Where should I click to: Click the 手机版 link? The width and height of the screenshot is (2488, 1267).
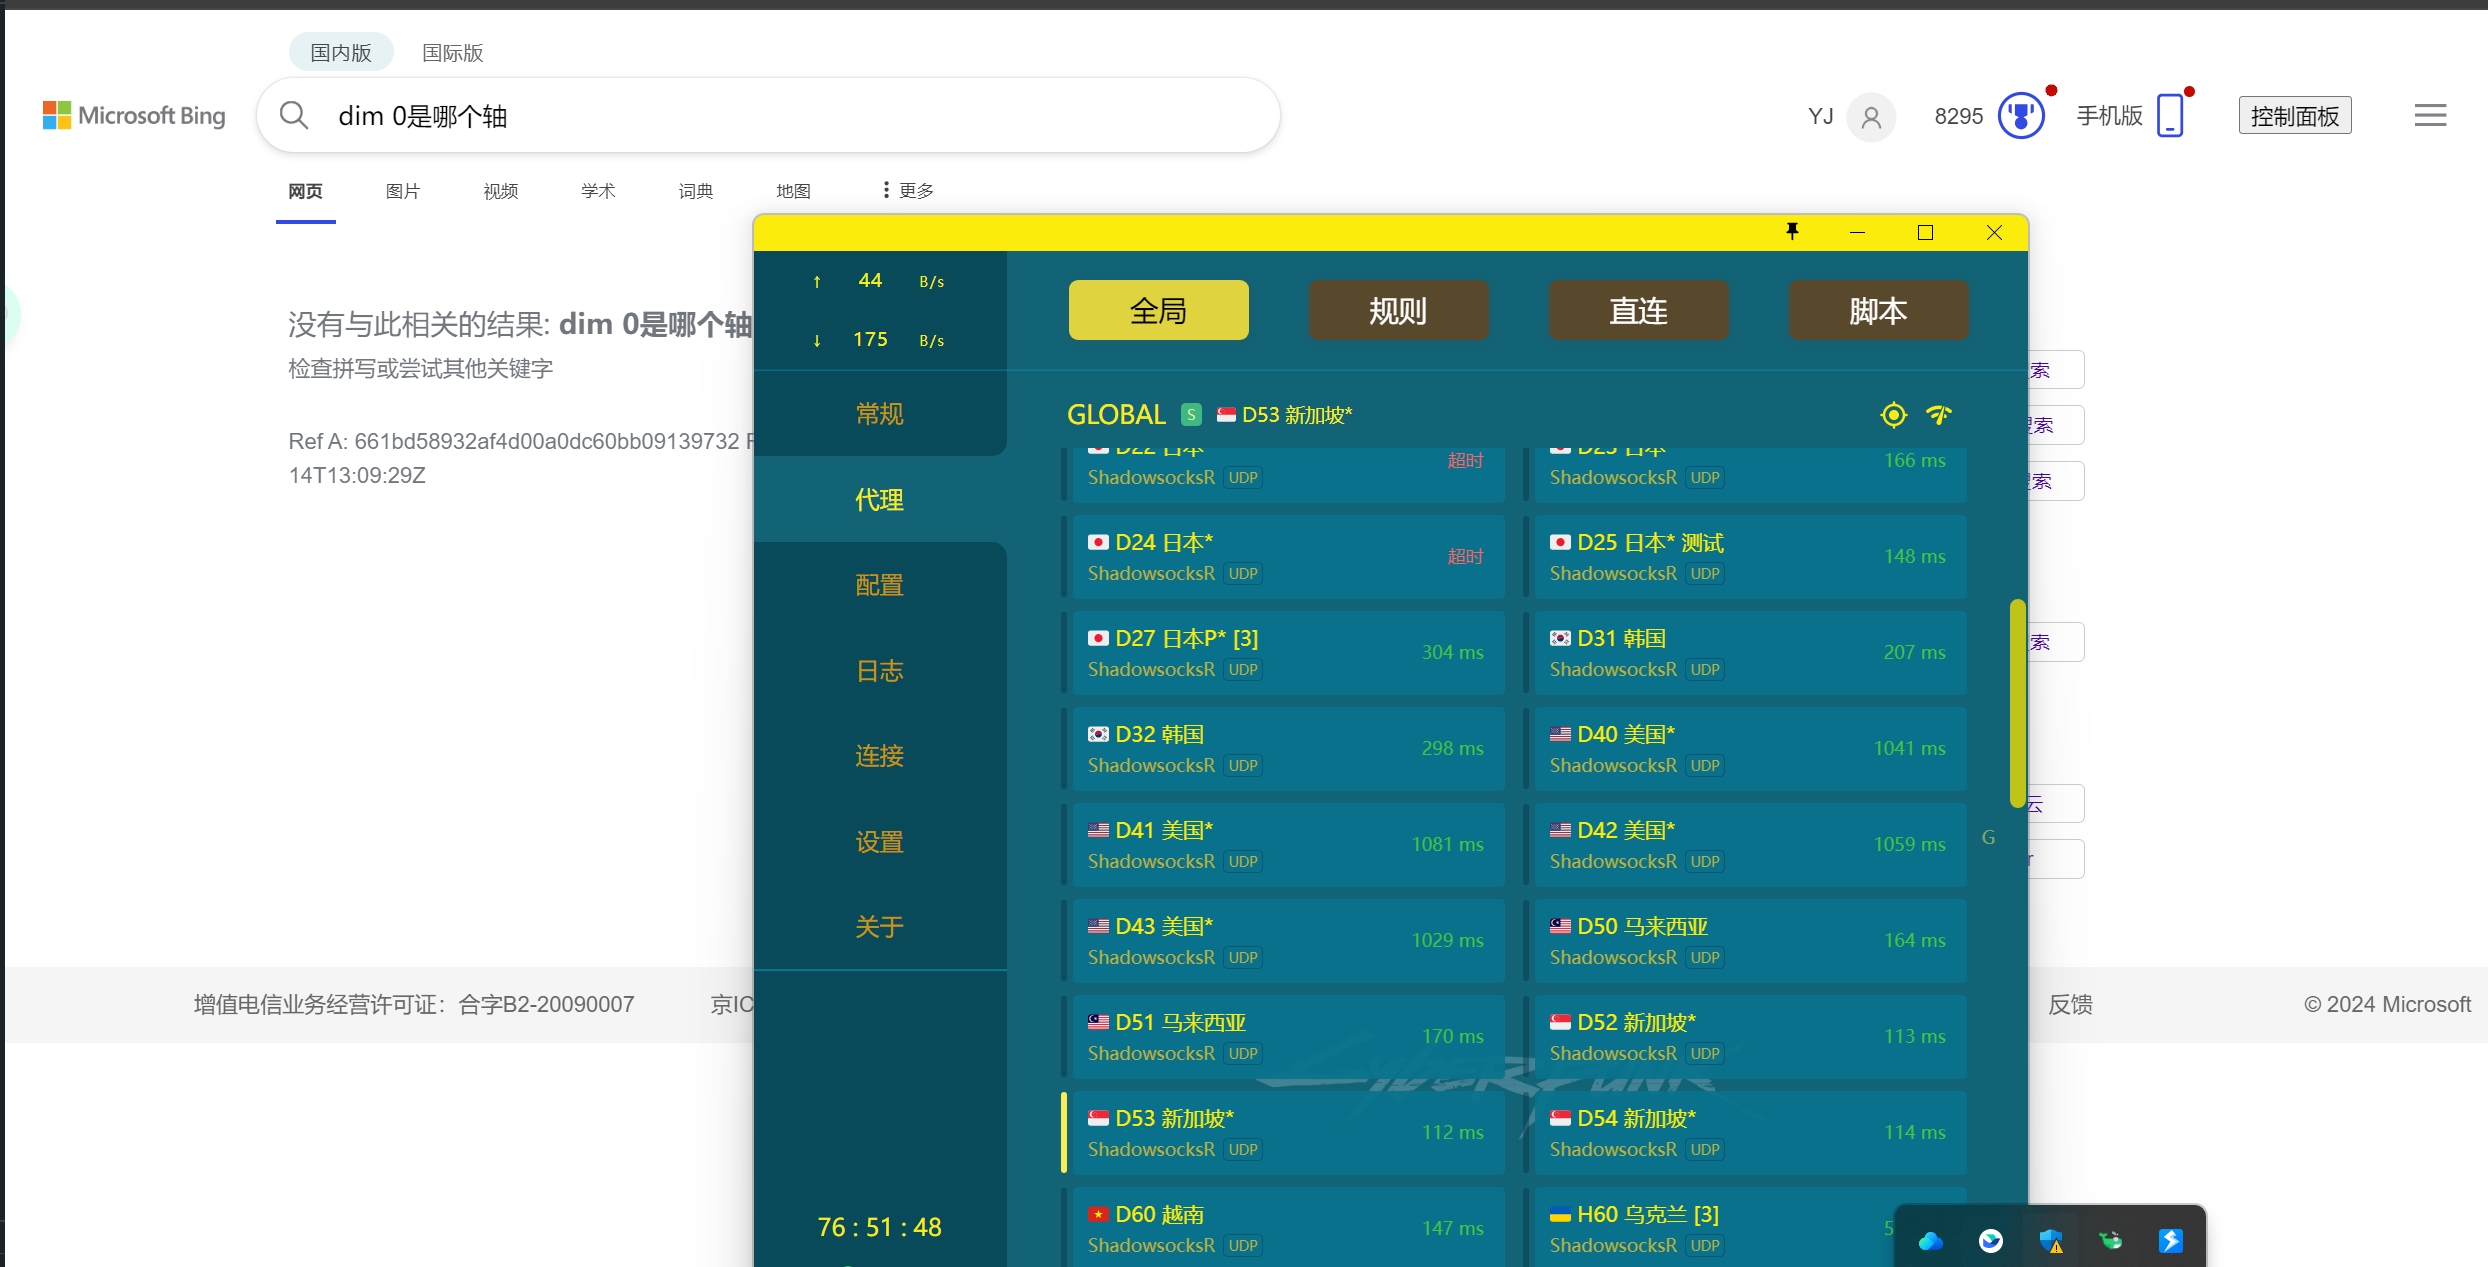pyautogui.click(x=2110, y=116)
